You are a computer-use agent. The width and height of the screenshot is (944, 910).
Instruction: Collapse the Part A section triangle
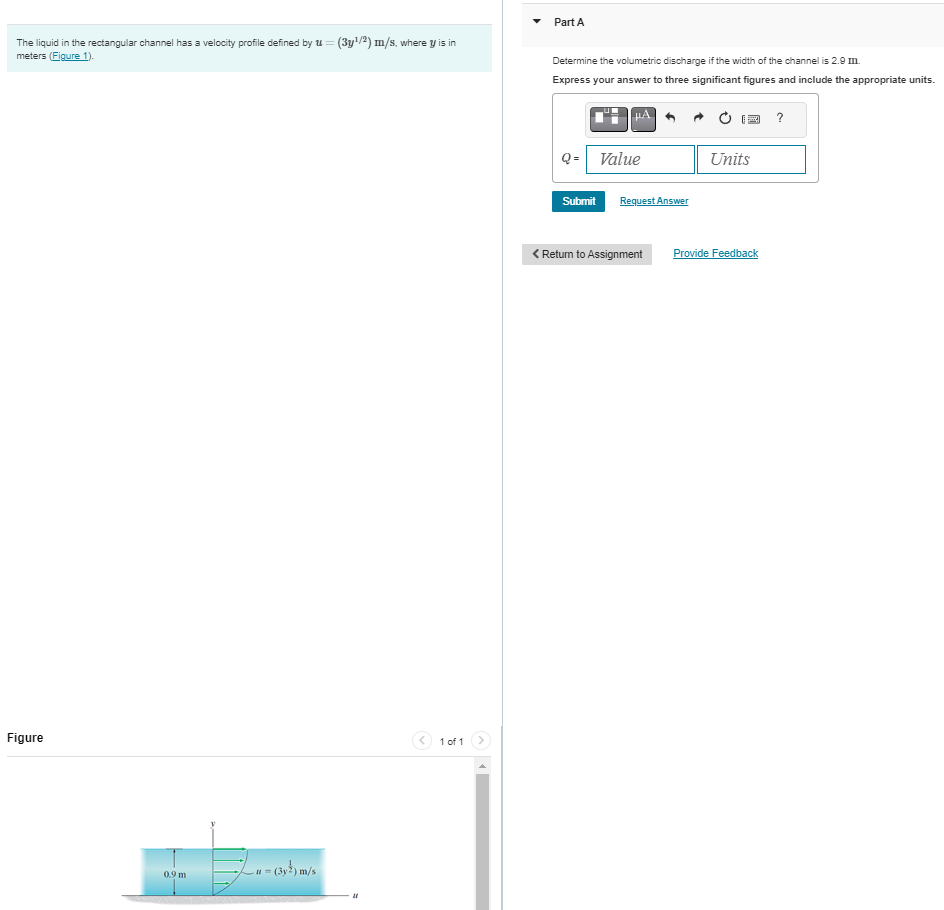click(537, 22)
